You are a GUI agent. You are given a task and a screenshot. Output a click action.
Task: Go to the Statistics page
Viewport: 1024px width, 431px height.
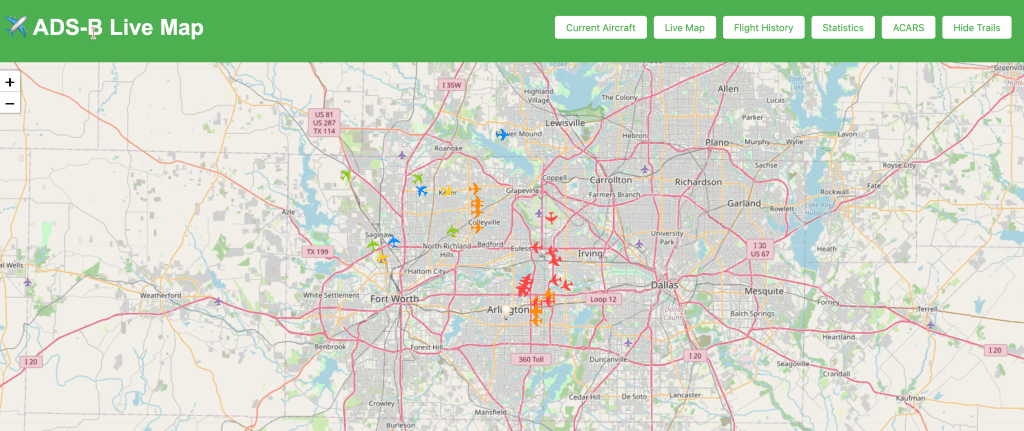click(843, 27)
